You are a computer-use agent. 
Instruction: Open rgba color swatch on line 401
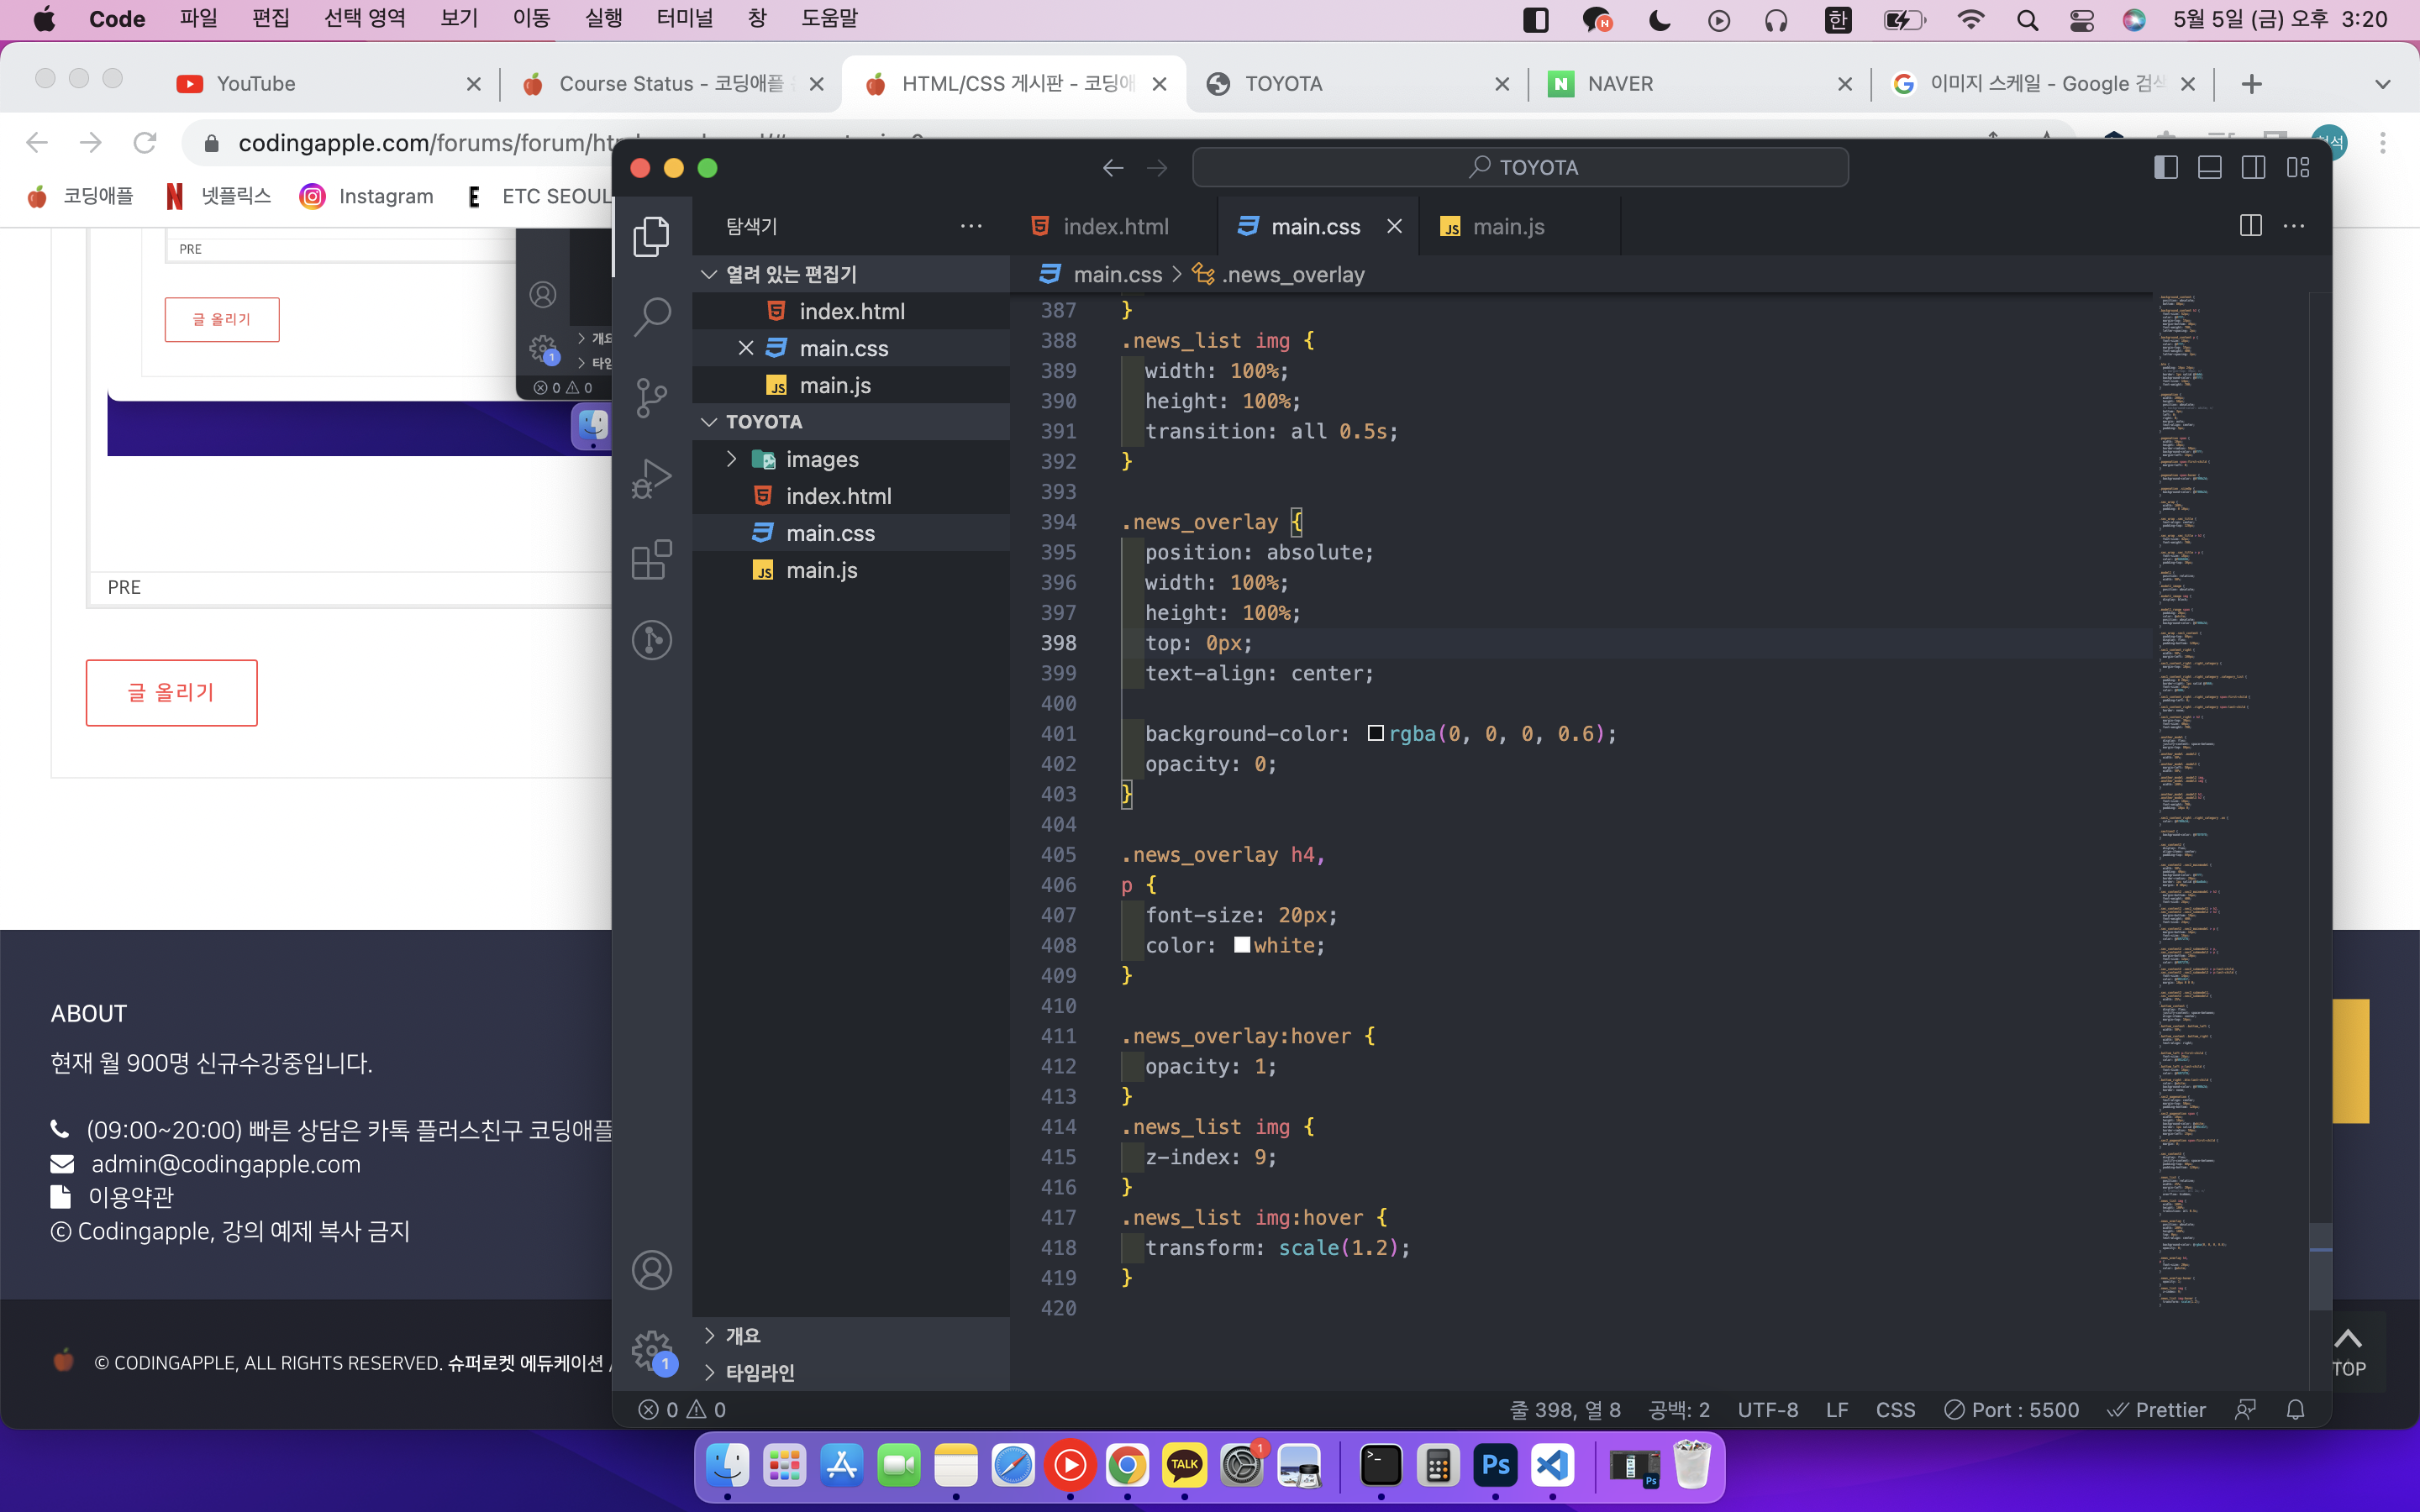[x=1375, y=733]
